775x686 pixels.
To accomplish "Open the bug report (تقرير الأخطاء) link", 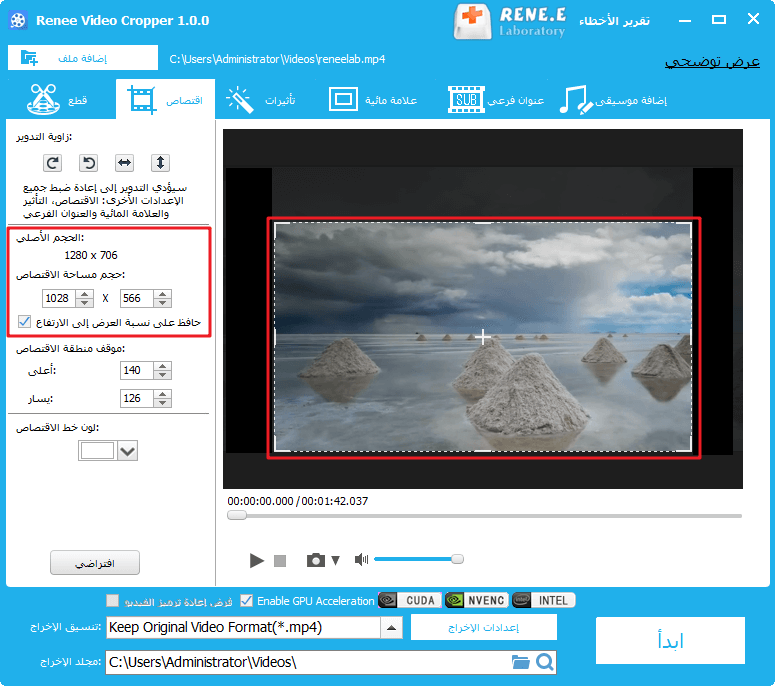I will tap(614, 20).
